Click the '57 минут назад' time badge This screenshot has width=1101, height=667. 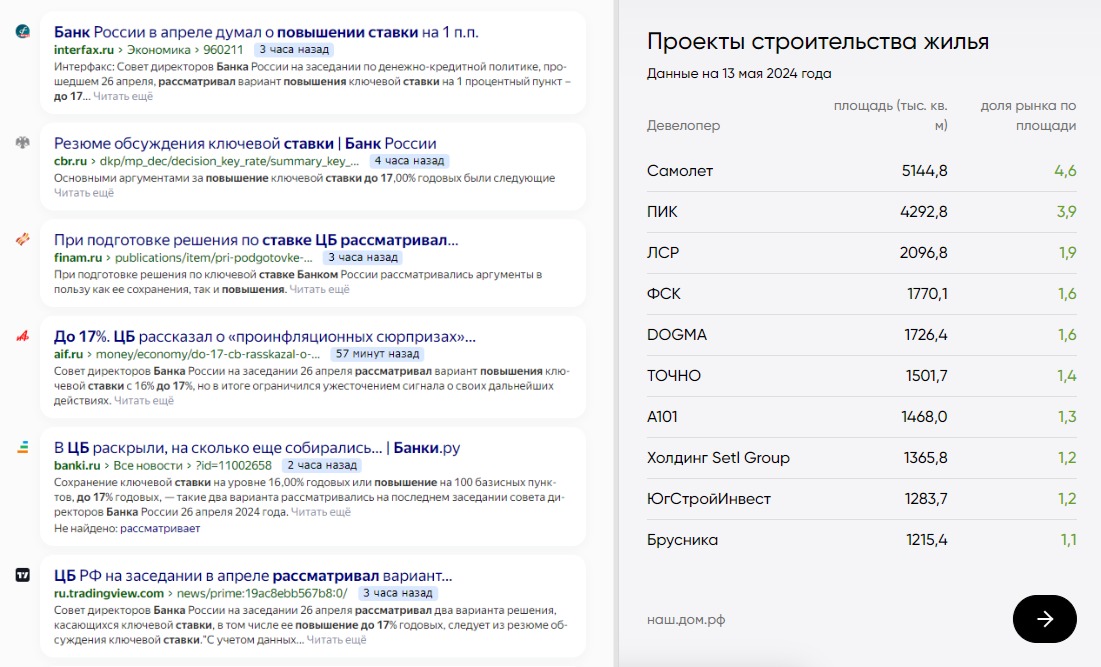click(377, 354)
